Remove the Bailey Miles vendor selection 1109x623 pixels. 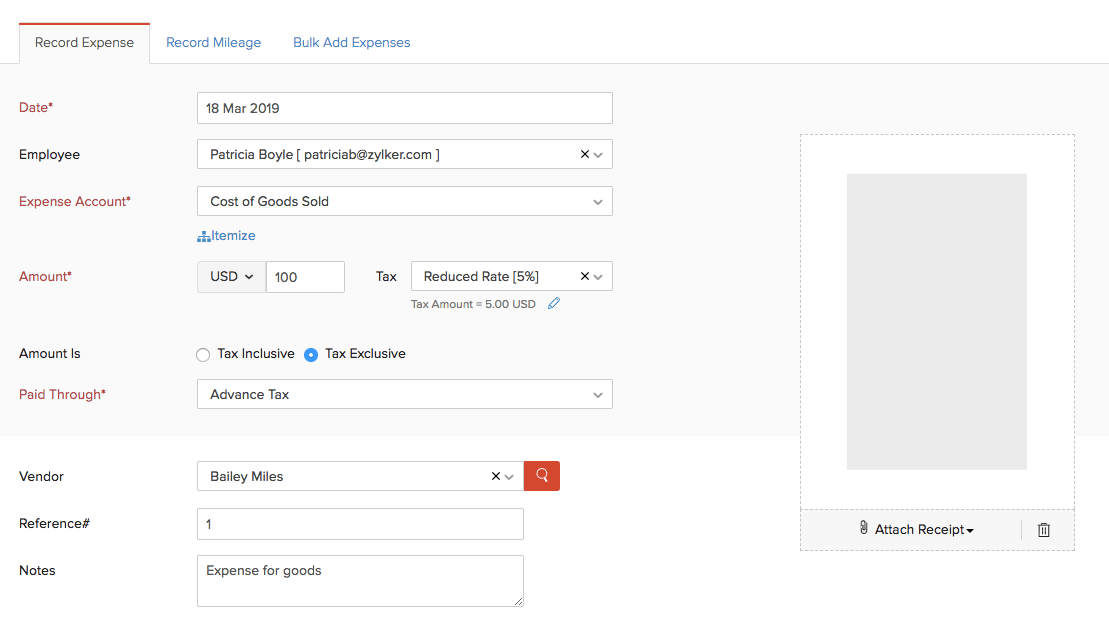(496, 476)
